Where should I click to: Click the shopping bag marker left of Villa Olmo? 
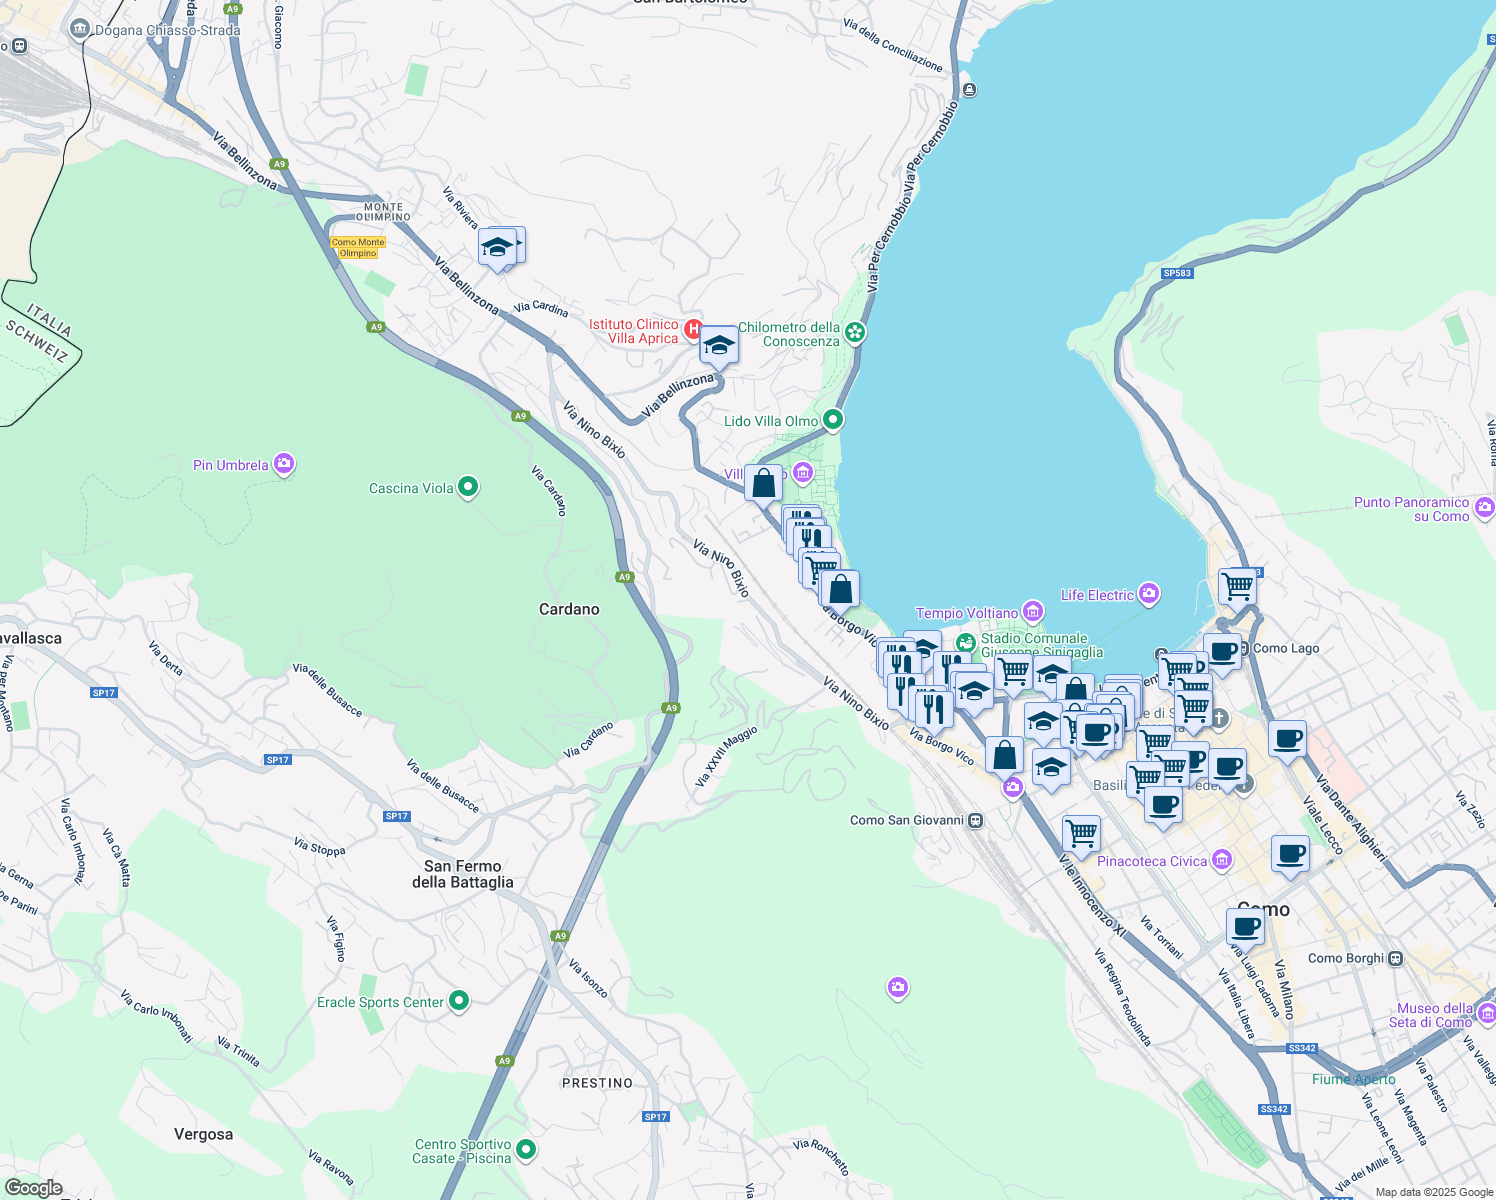[763, 484]
